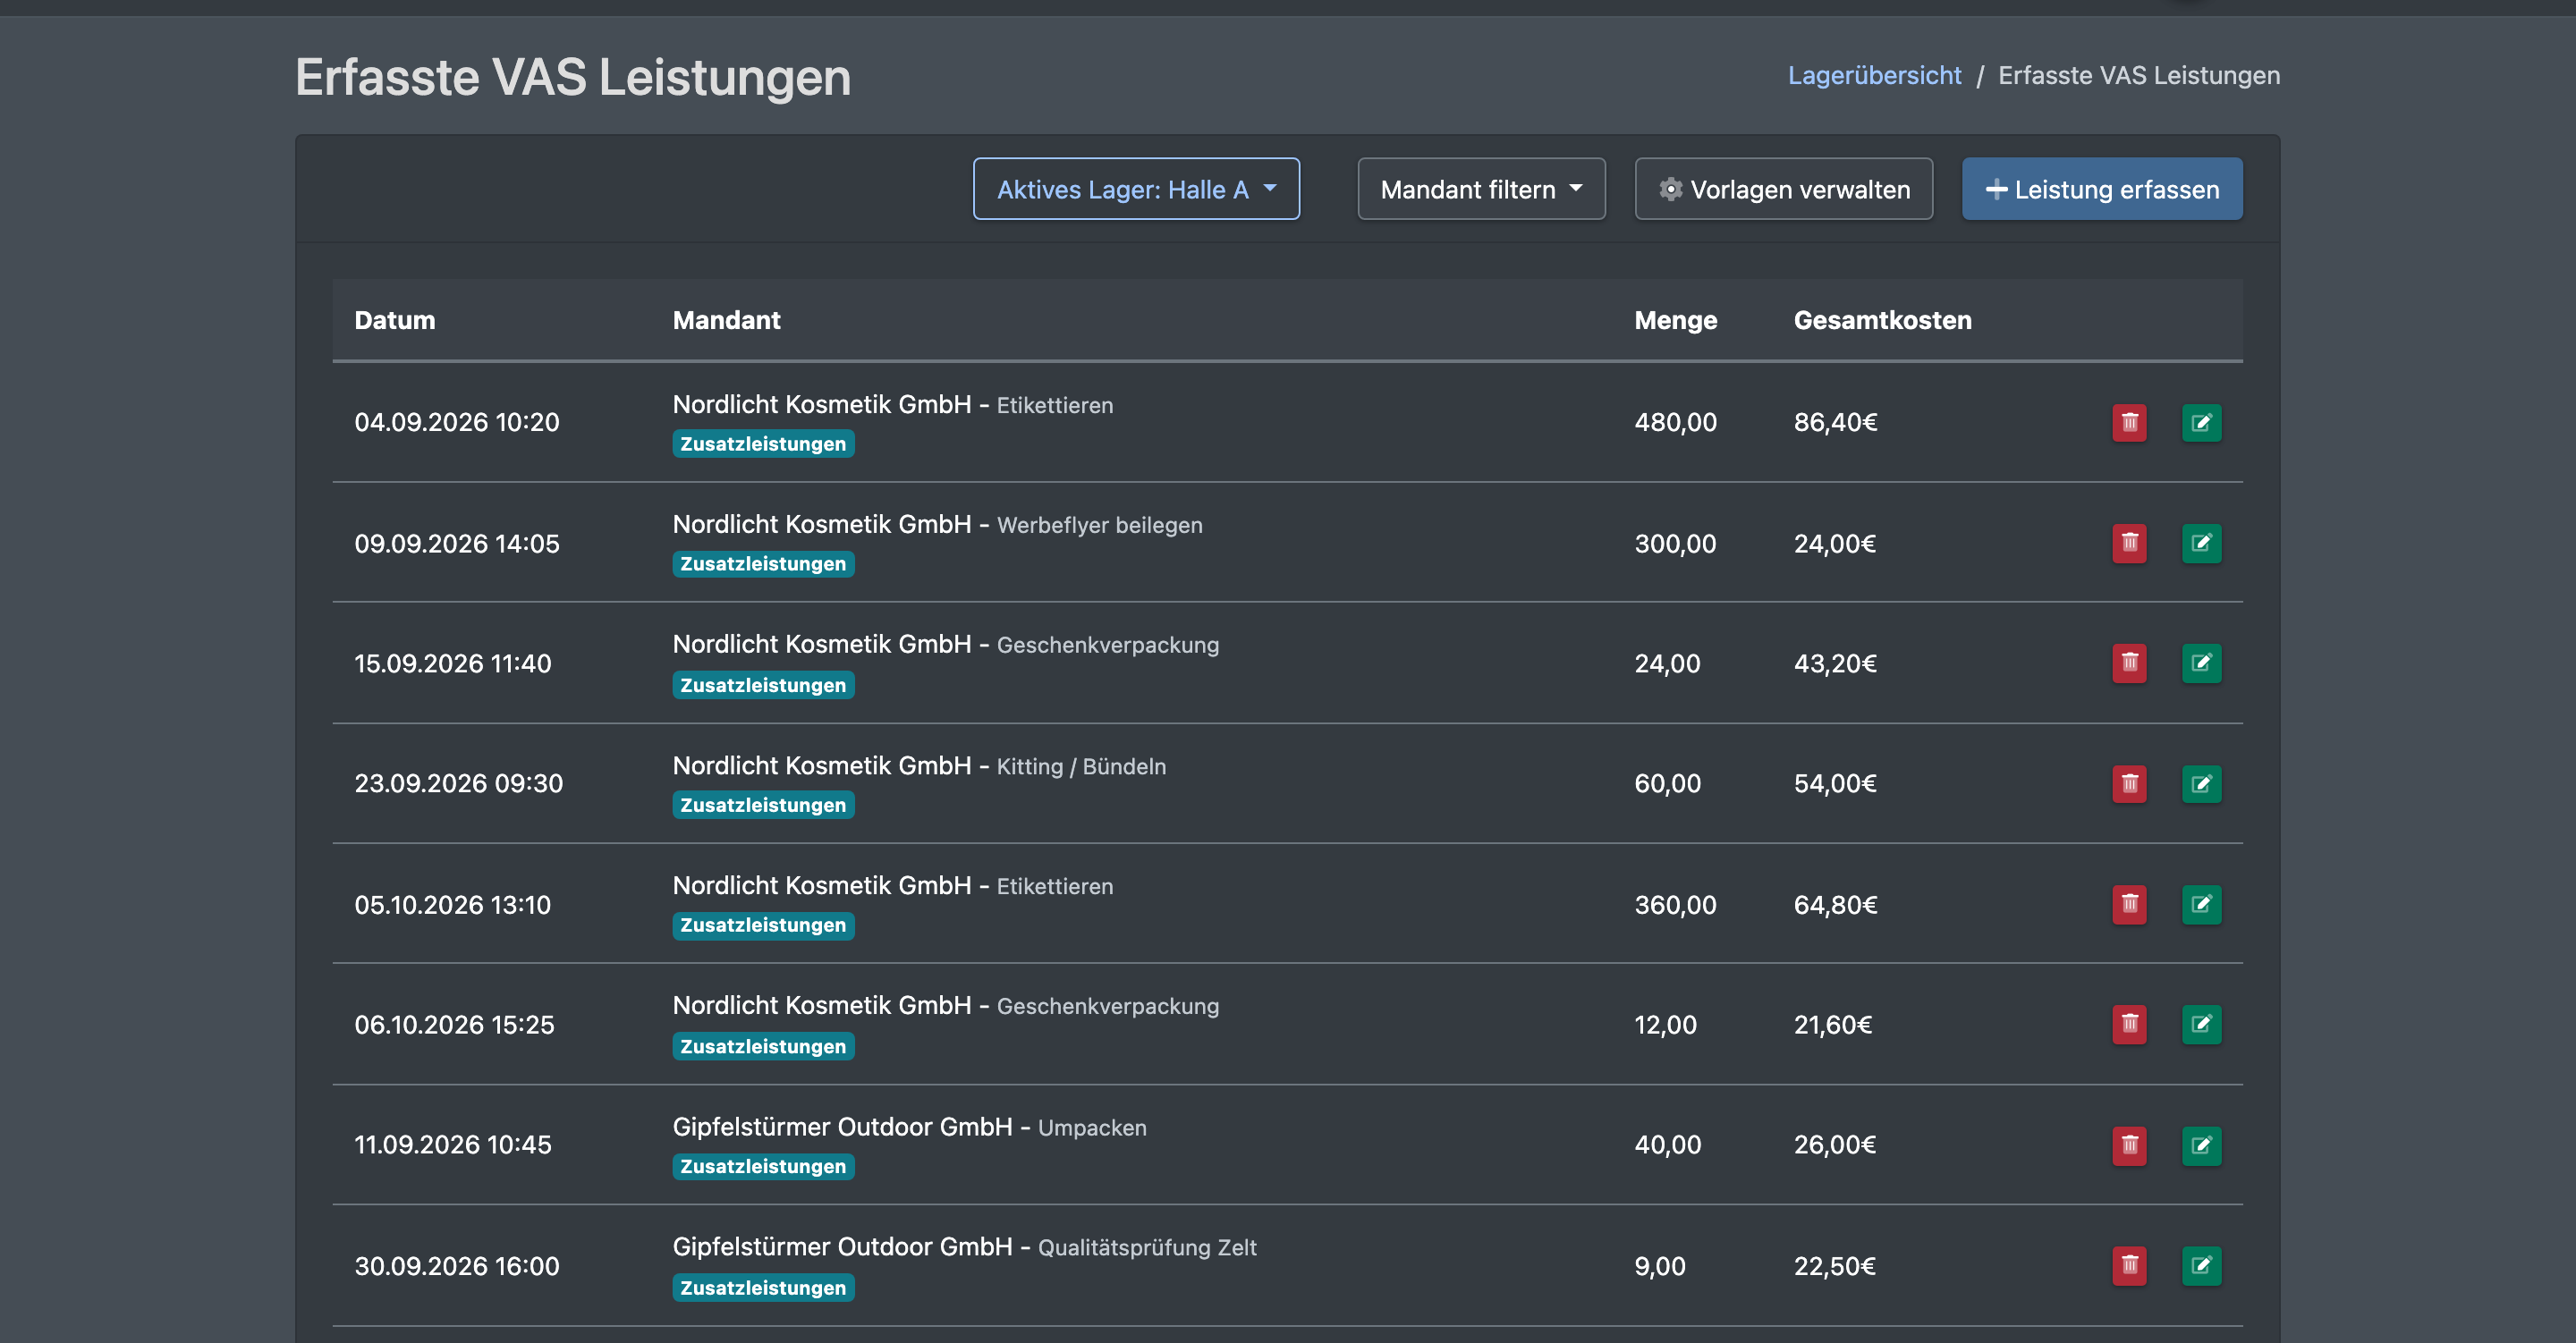Screen dimensions: 2576x1343
Task: Delete the 04.09.2026 Etikettieren entry
Action: pos(2129,423)
